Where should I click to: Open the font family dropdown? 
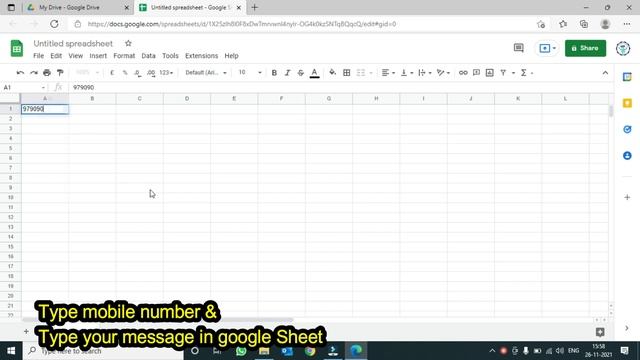click(x=206, y=73)
